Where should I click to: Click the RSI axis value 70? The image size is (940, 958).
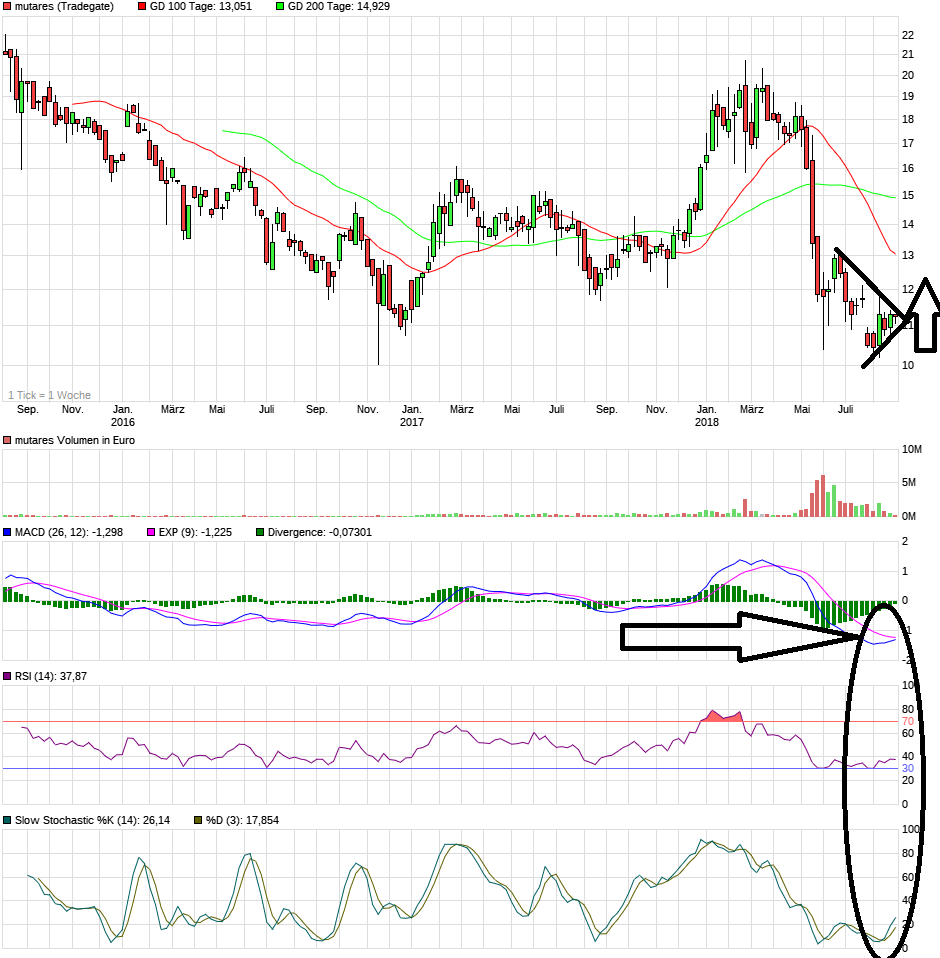tap(908, 722)
